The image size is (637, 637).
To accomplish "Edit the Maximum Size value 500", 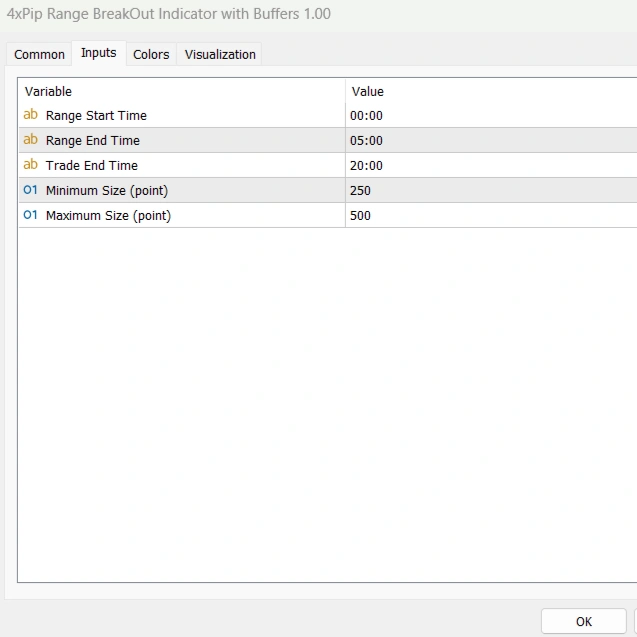I will [x=361, y=216].
